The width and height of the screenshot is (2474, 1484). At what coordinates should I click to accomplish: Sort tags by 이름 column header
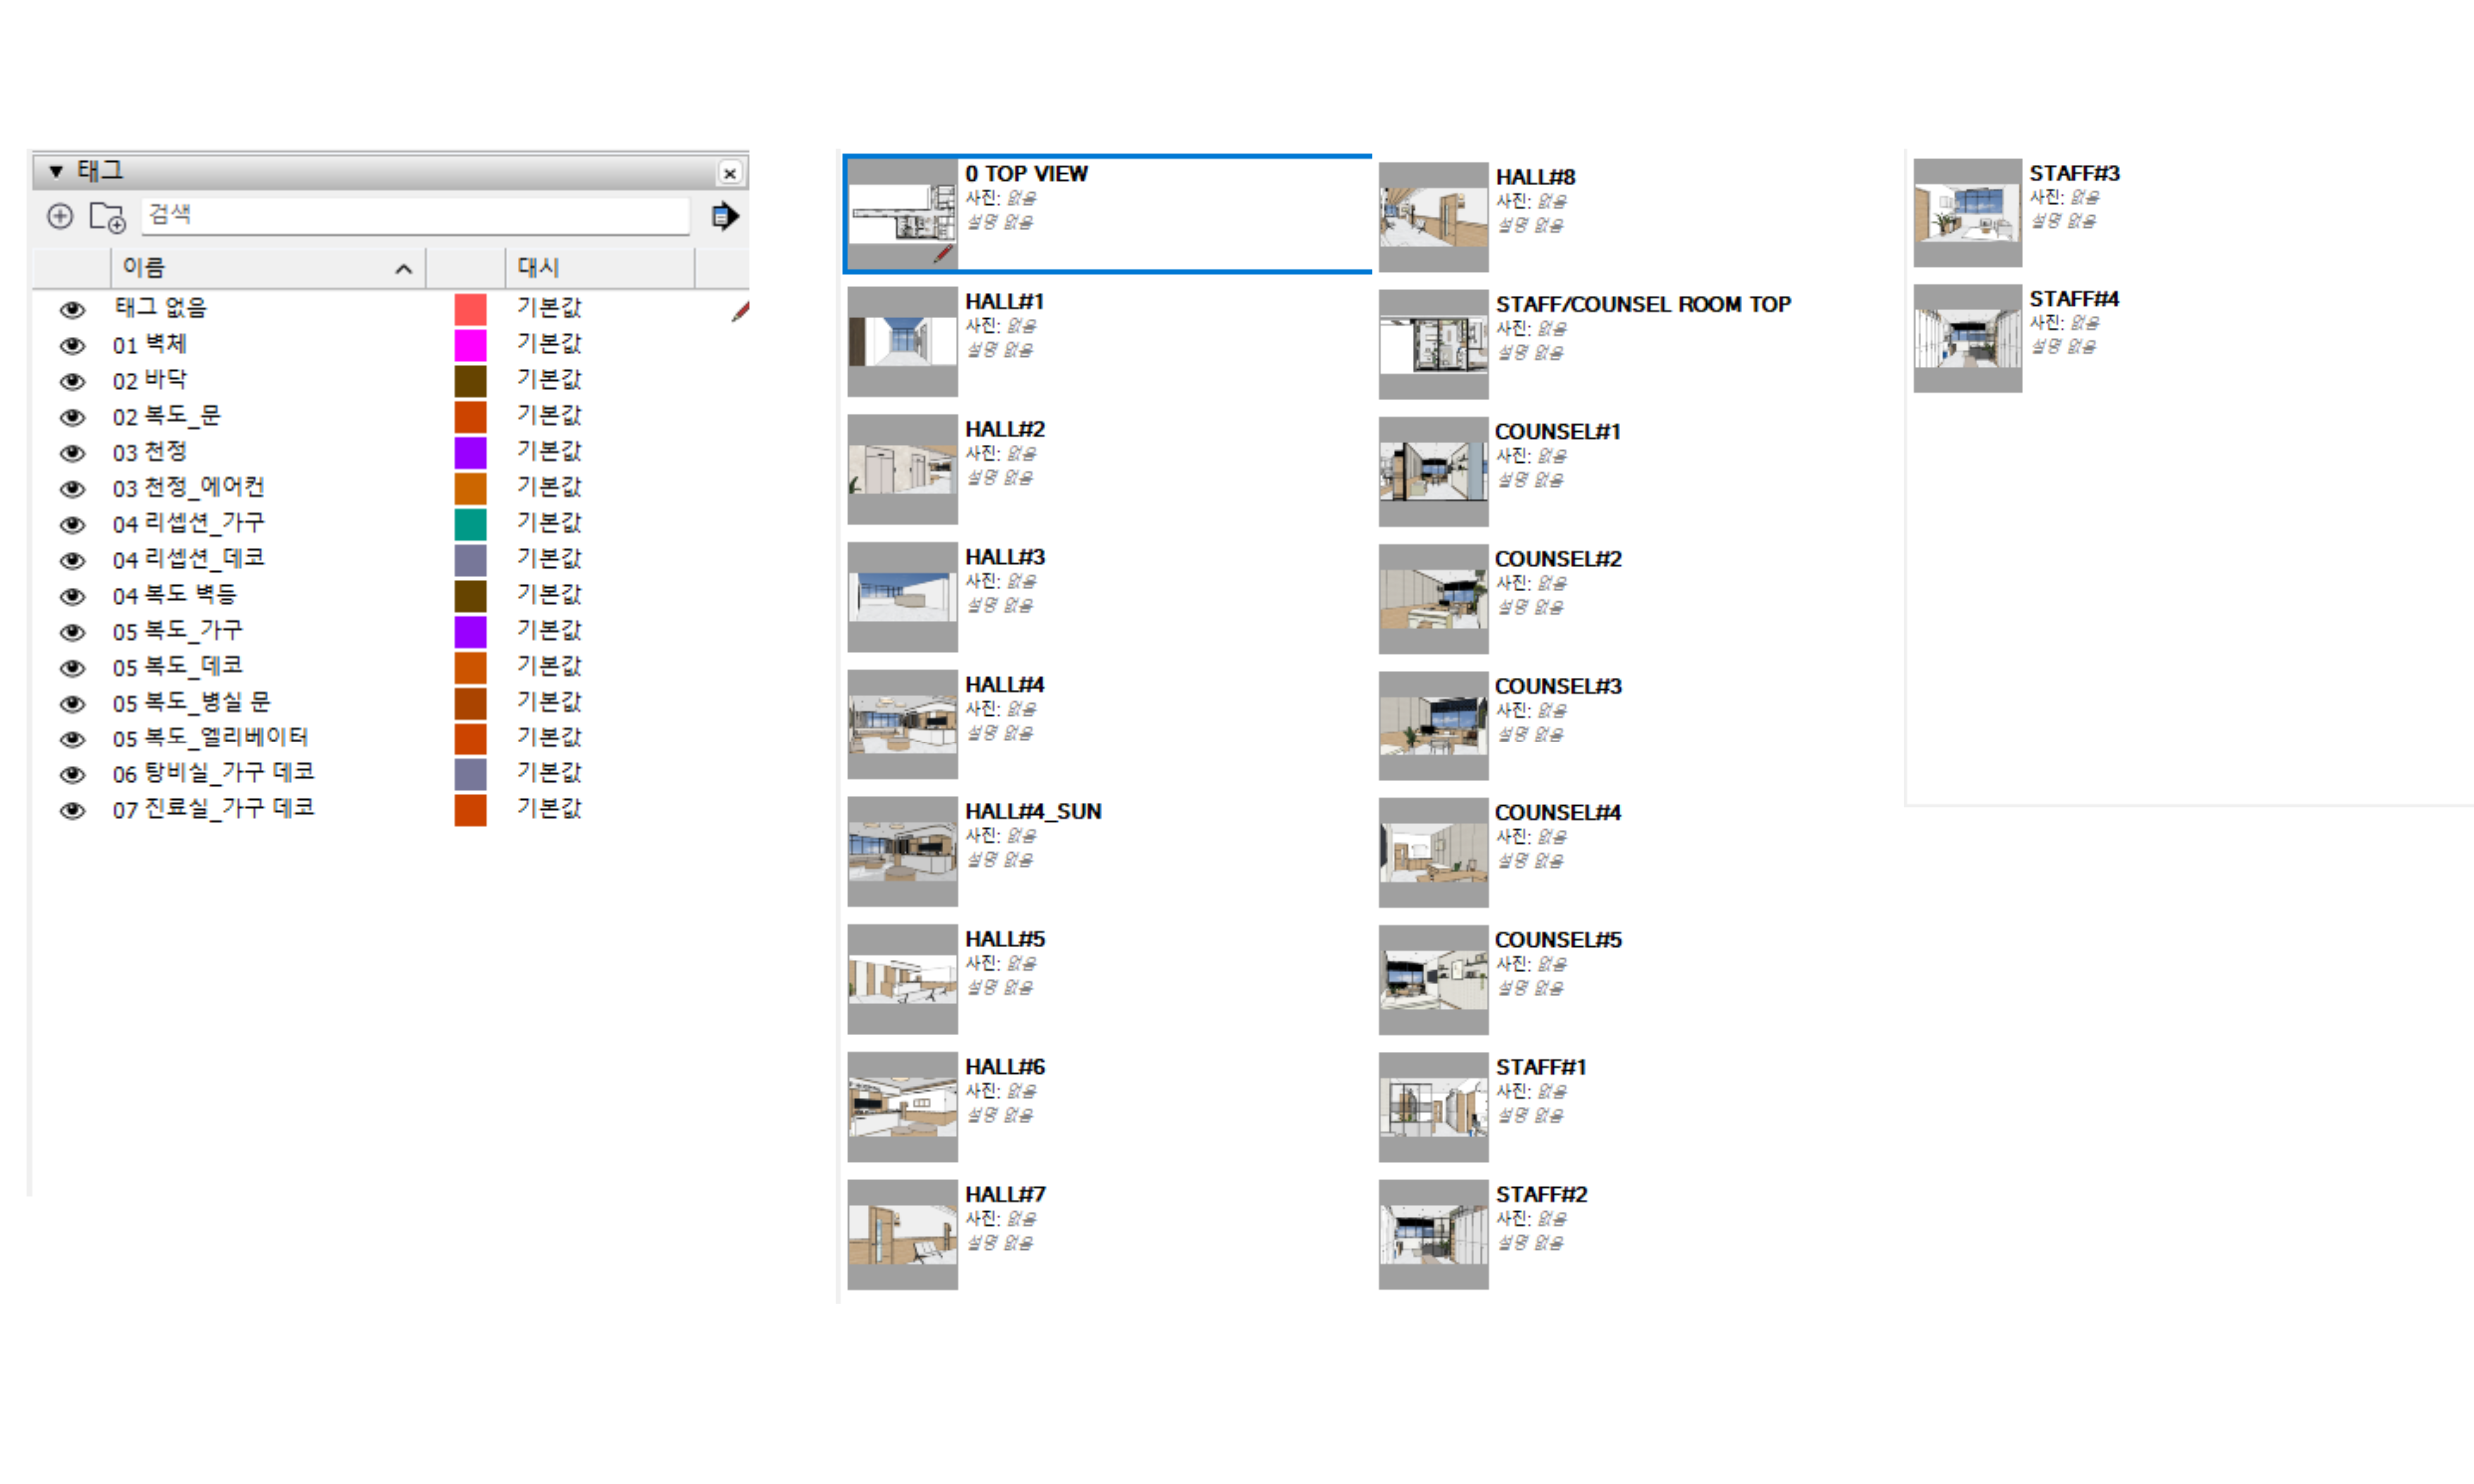268,268
